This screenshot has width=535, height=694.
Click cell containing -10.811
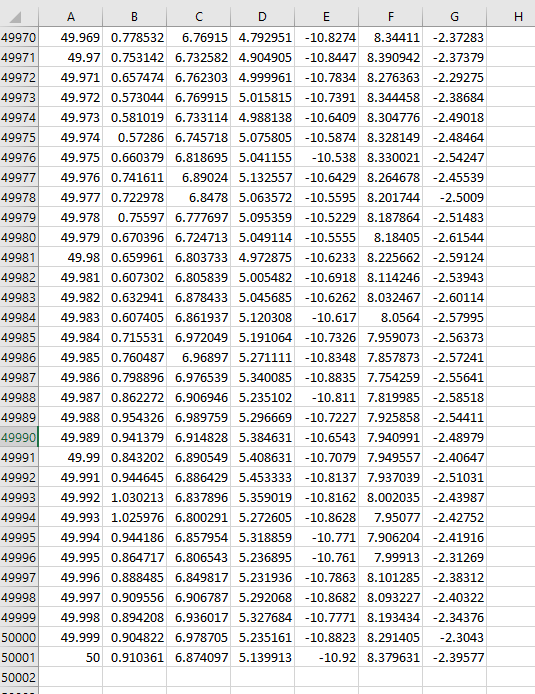[327, 398]
